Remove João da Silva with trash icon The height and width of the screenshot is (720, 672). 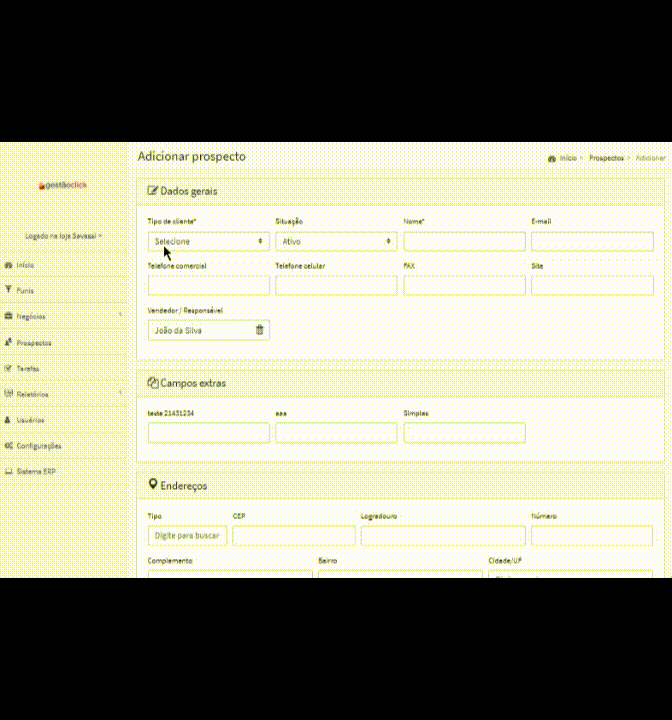point(260,330)
